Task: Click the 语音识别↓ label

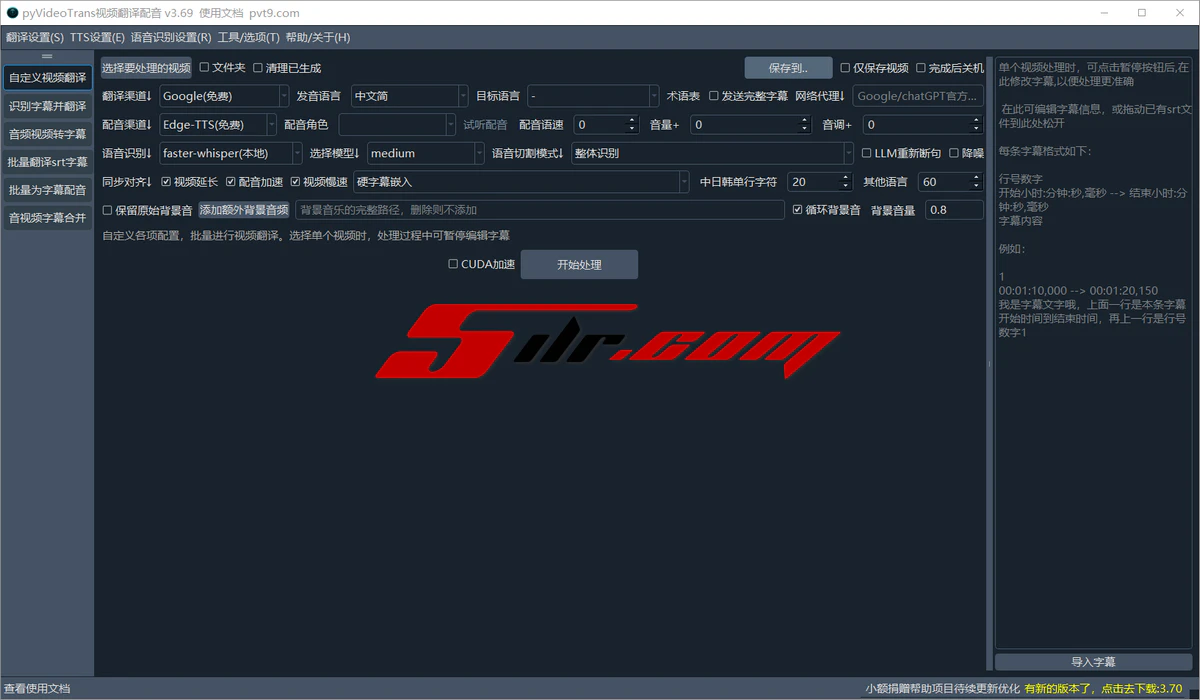Action: [x=127, y=153]
